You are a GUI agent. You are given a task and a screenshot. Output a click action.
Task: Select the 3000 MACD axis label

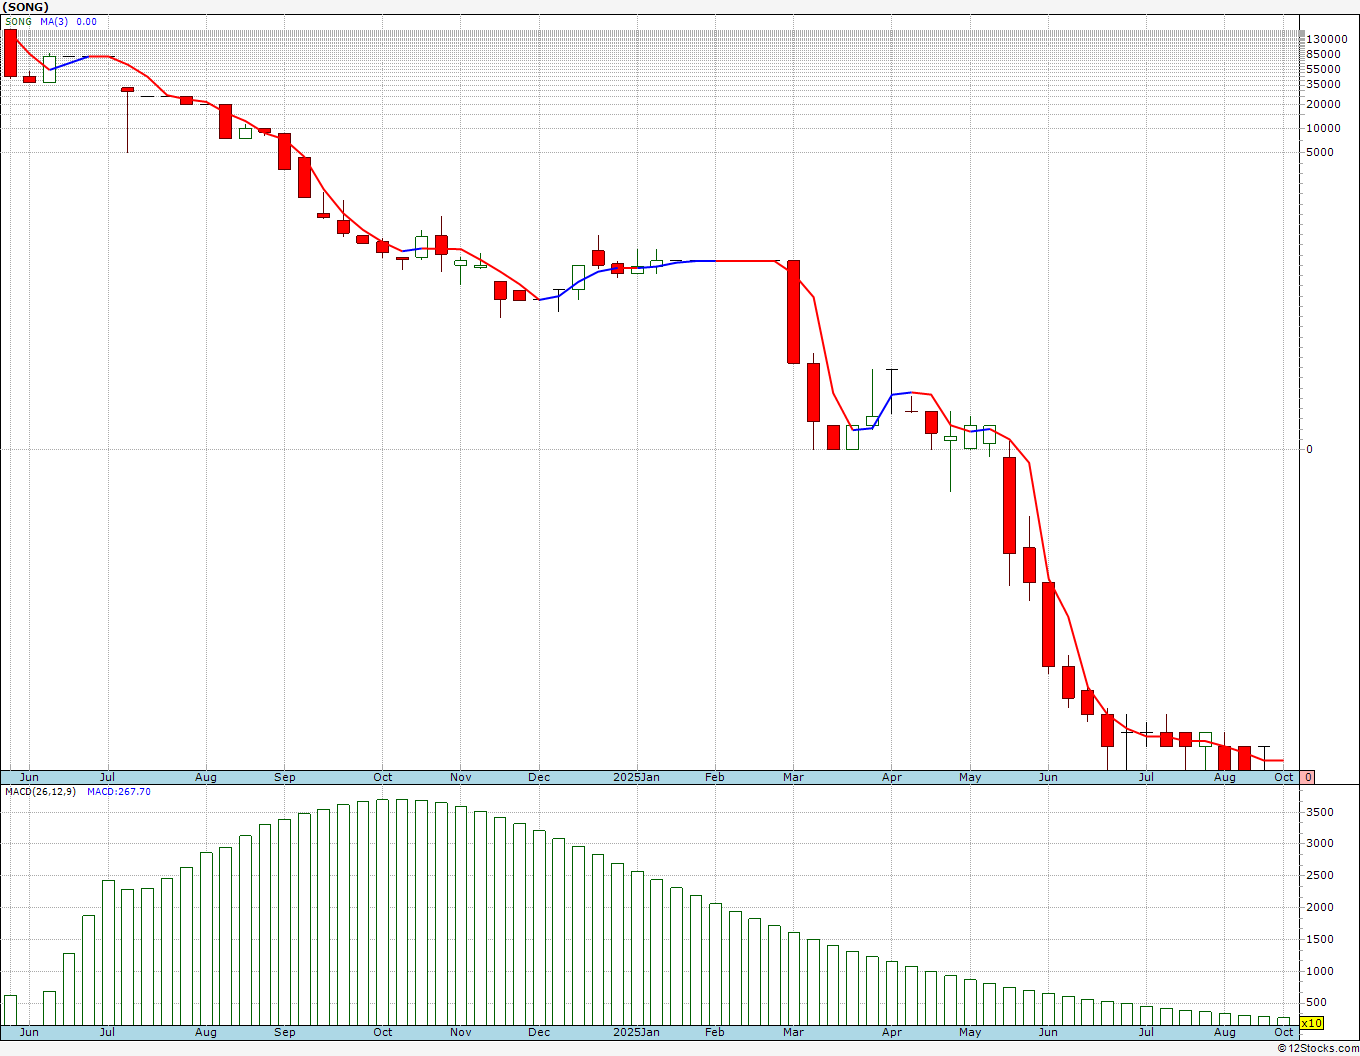1320,843
